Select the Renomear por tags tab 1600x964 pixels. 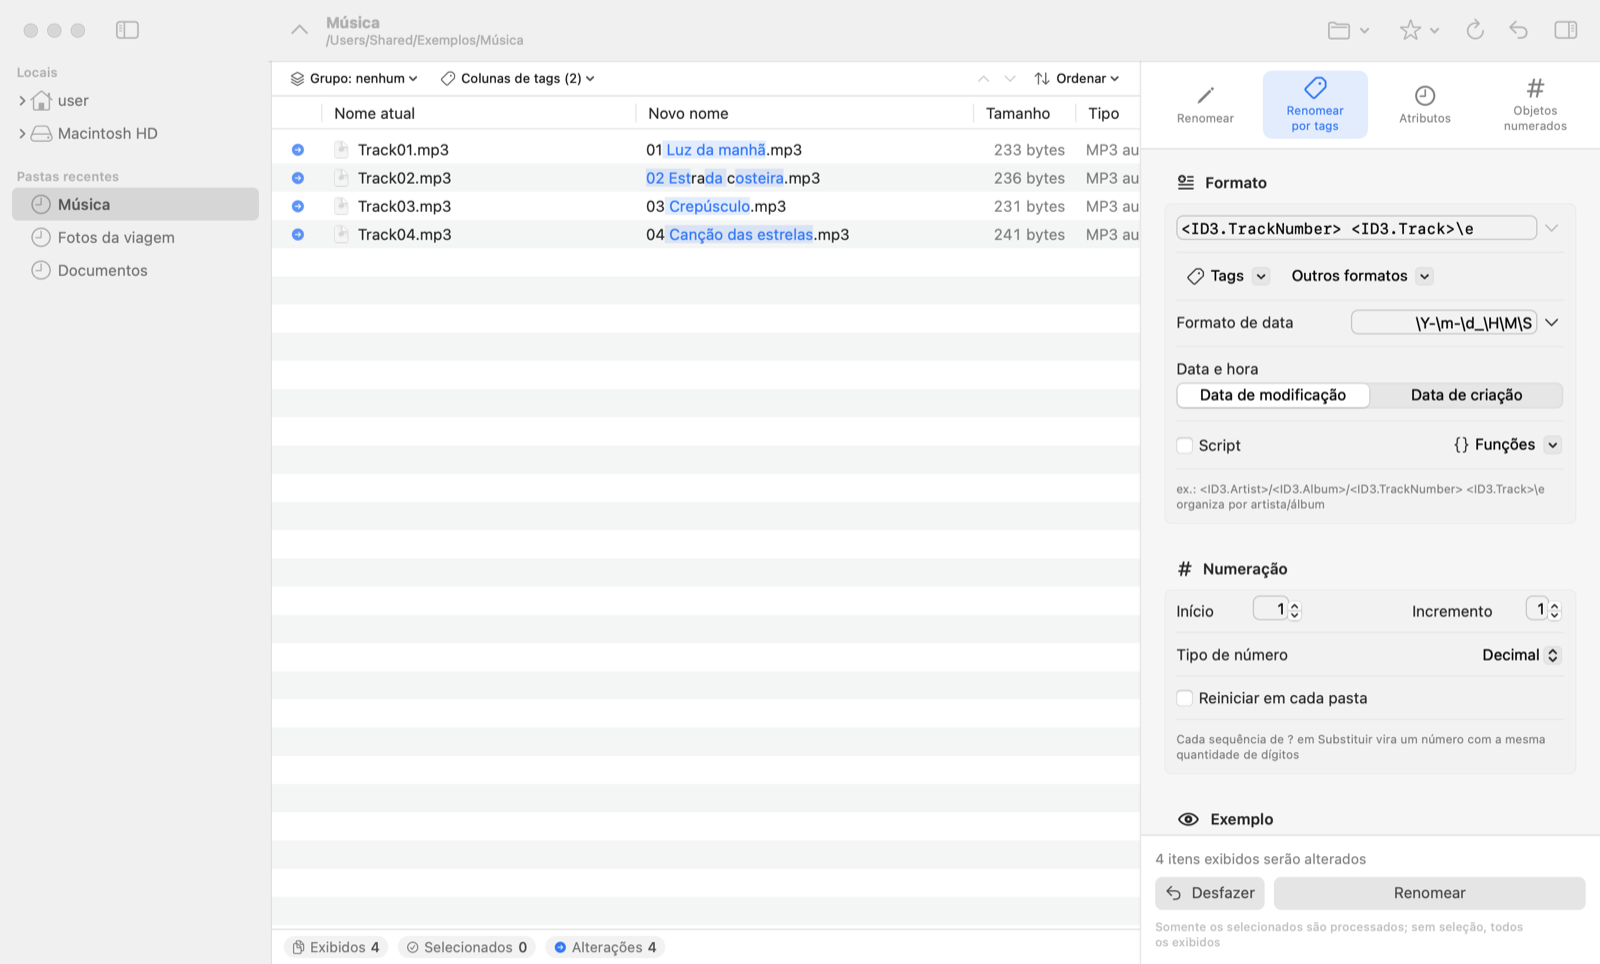pos(1315,104)
